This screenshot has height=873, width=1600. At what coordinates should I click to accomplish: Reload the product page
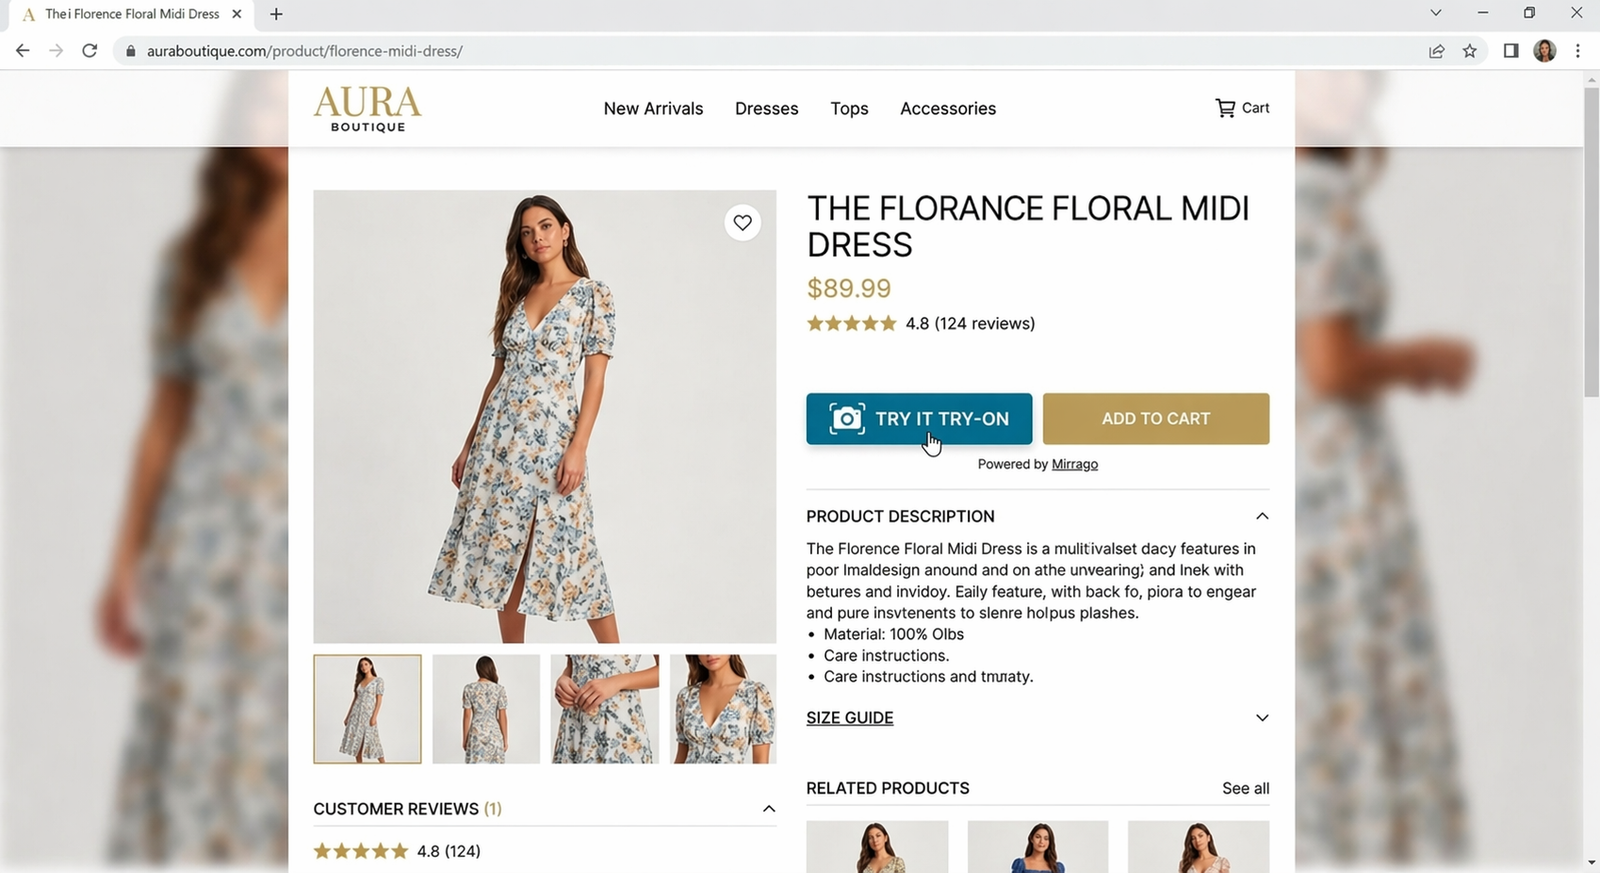(89, 50)
